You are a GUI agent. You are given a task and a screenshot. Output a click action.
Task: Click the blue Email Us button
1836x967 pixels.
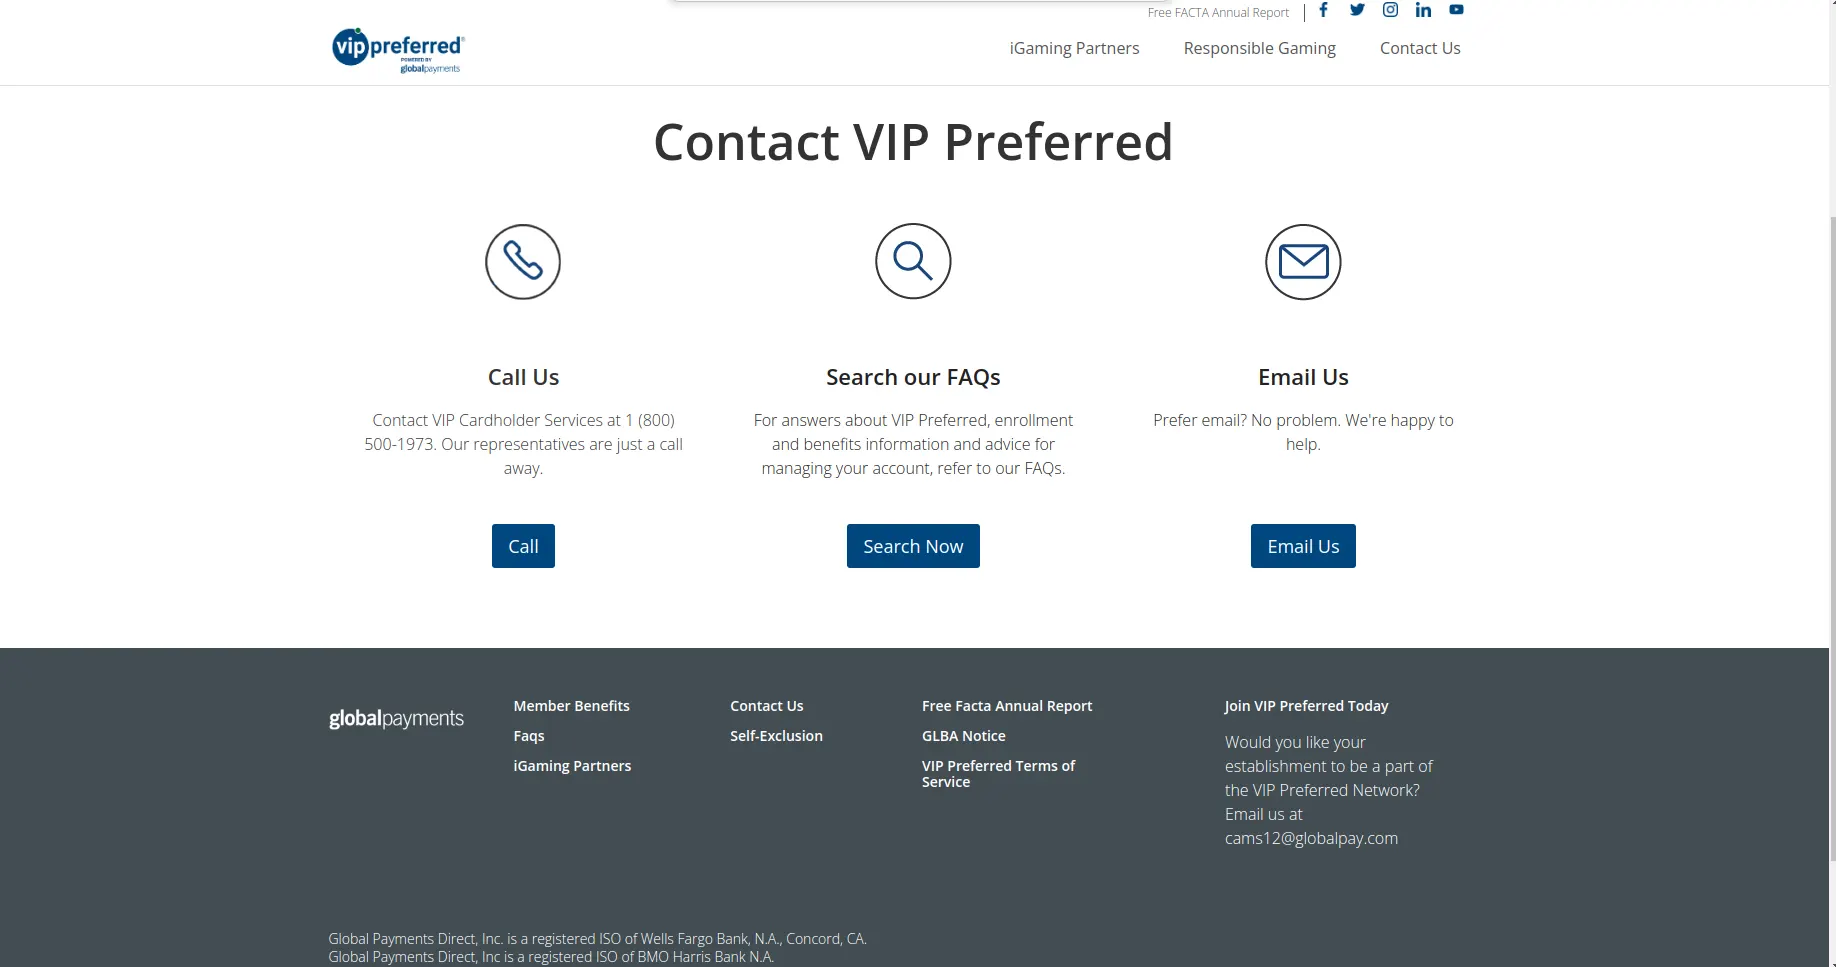pos(1303,546)
